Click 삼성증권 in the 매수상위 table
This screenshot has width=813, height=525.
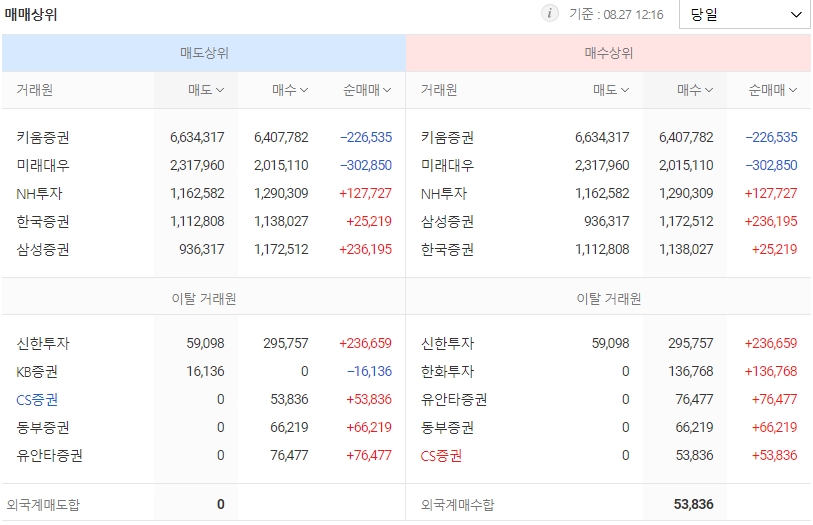[447, 221]
